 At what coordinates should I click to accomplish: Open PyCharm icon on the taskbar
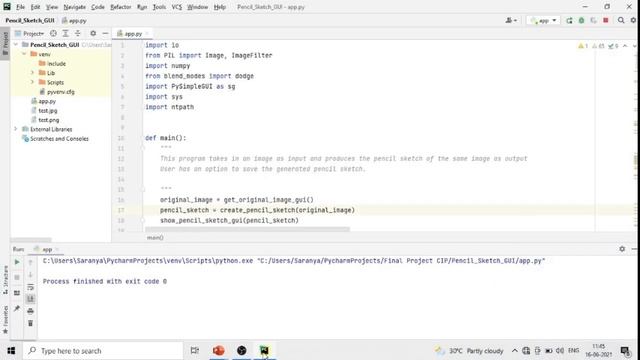tap(264, 351)
